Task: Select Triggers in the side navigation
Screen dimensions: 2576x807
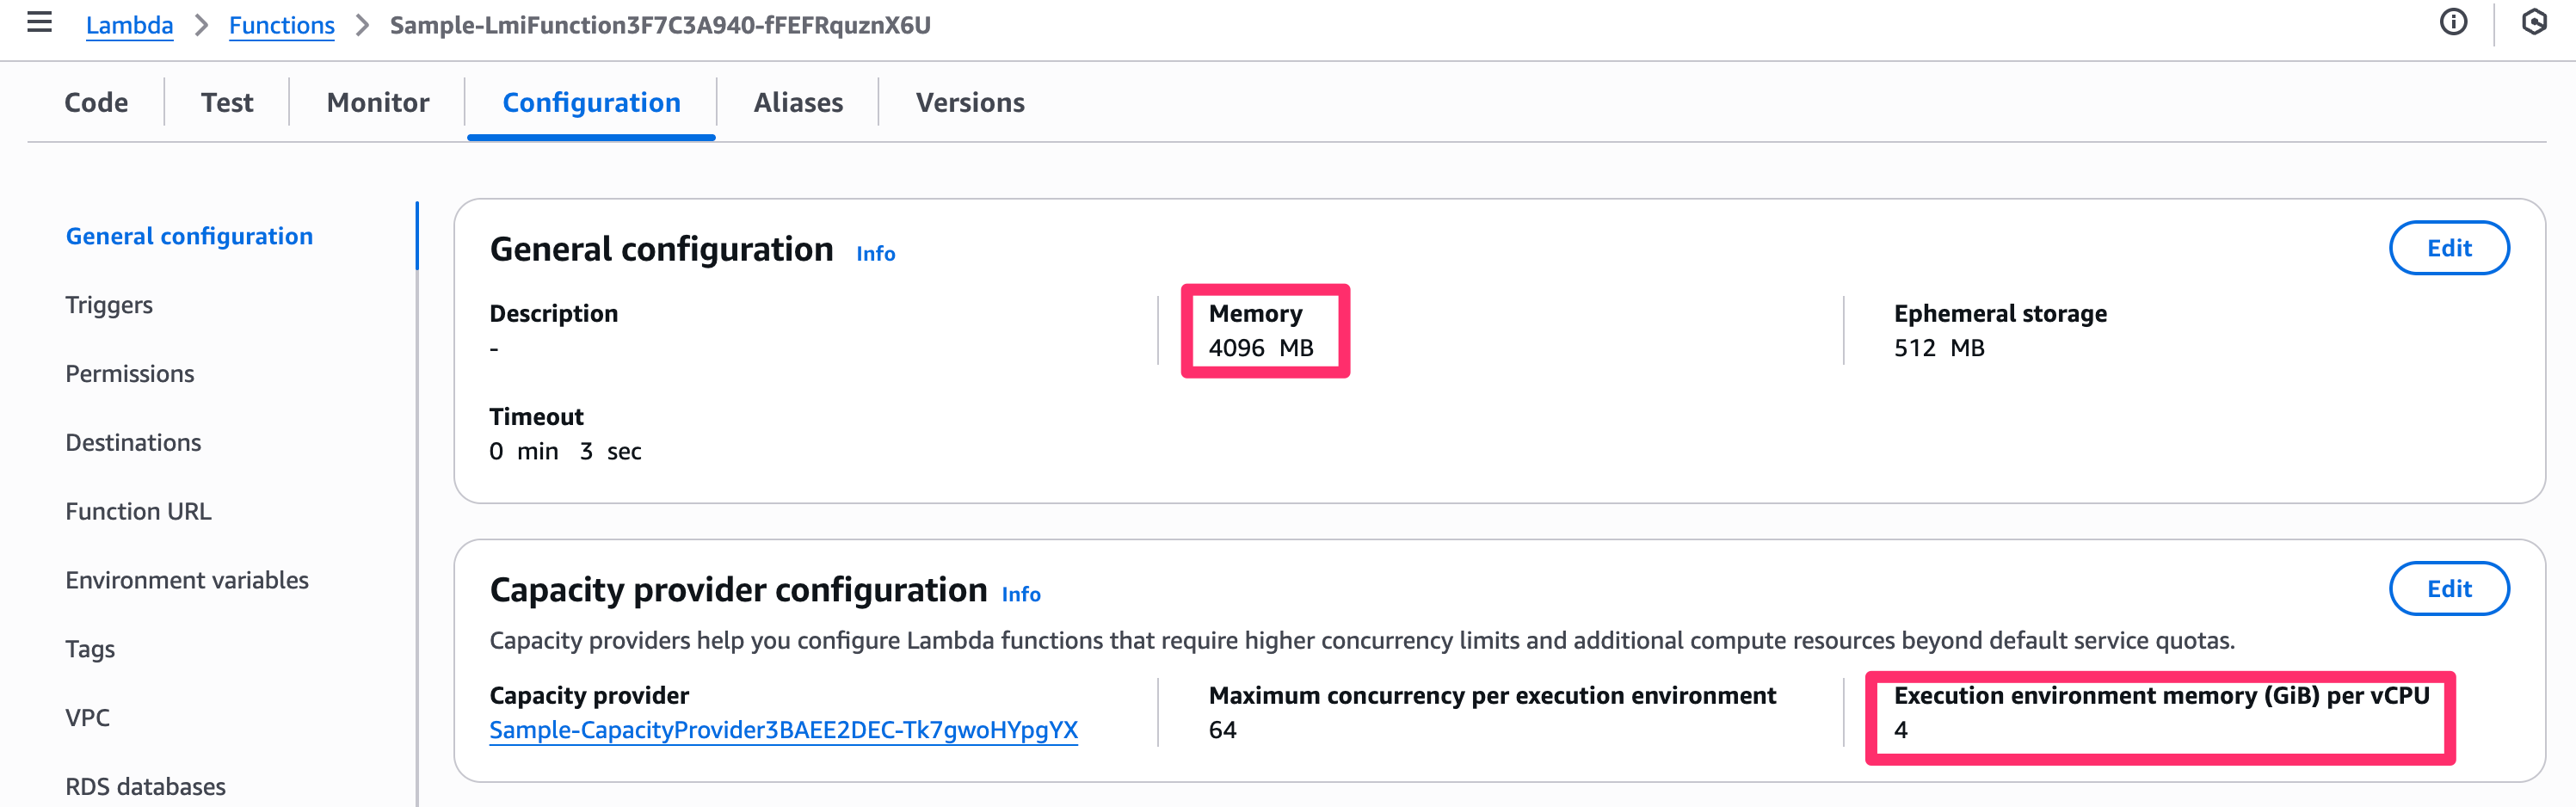Action: click(109, 305)
